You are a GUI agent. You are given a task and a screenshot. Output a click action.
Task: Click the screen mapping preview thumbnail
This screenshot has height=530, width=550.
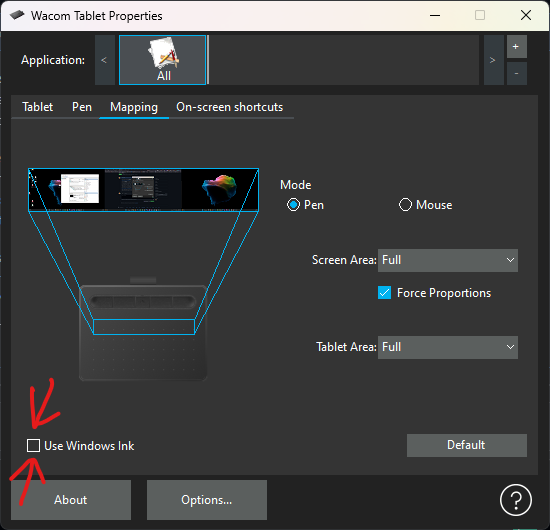tap(143, 190)
